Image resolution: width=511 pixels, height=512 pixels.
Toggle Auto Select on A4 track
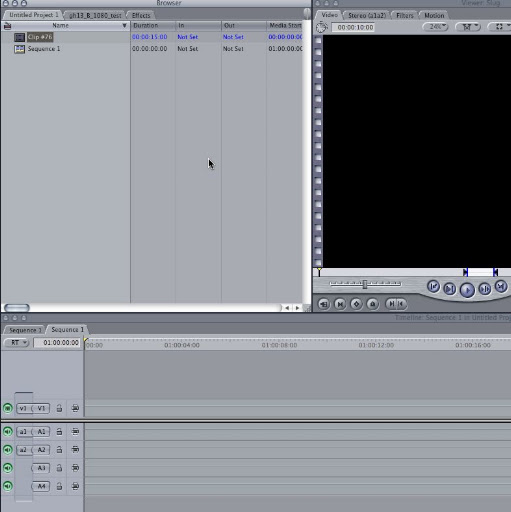tap(75, 486)
